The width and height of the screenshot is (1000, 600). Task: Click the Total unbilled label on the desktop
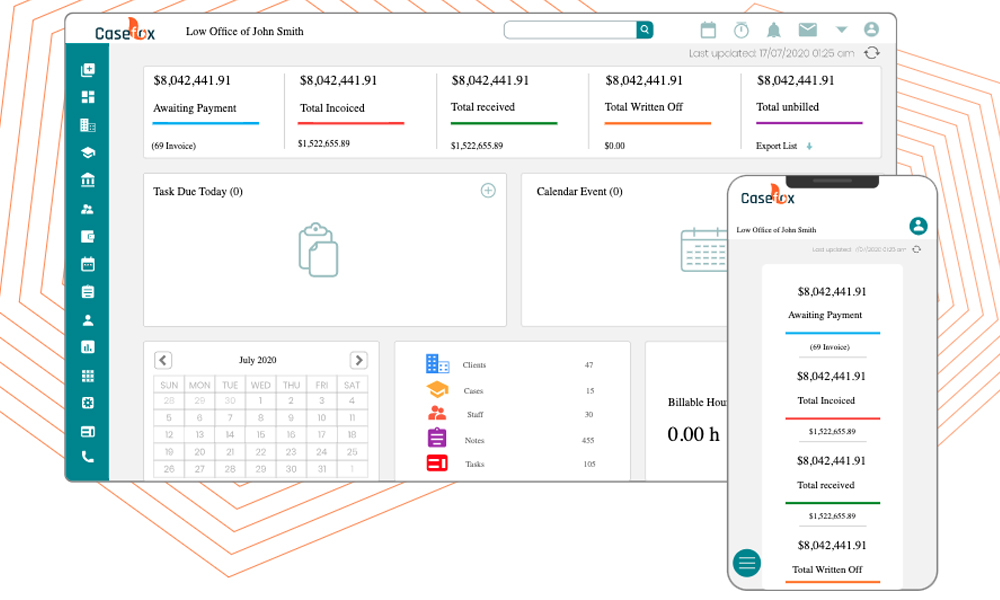point(788,107)
